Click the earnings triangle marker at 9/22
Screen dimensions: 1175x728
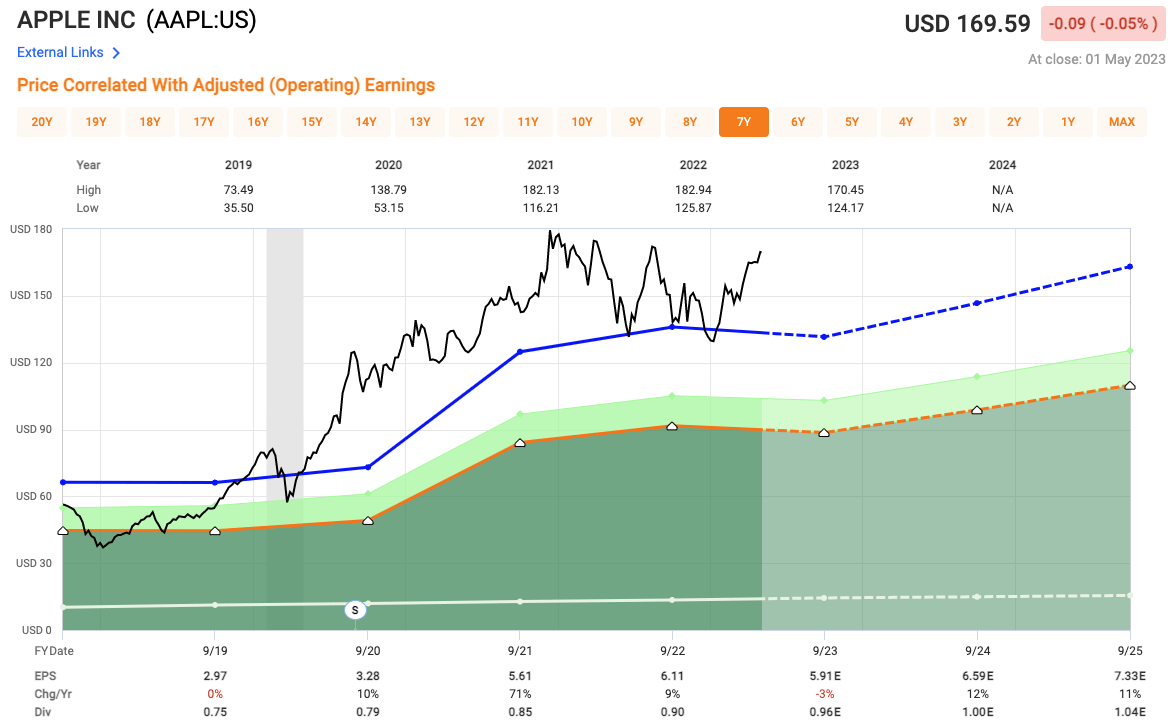pos(672,426)
